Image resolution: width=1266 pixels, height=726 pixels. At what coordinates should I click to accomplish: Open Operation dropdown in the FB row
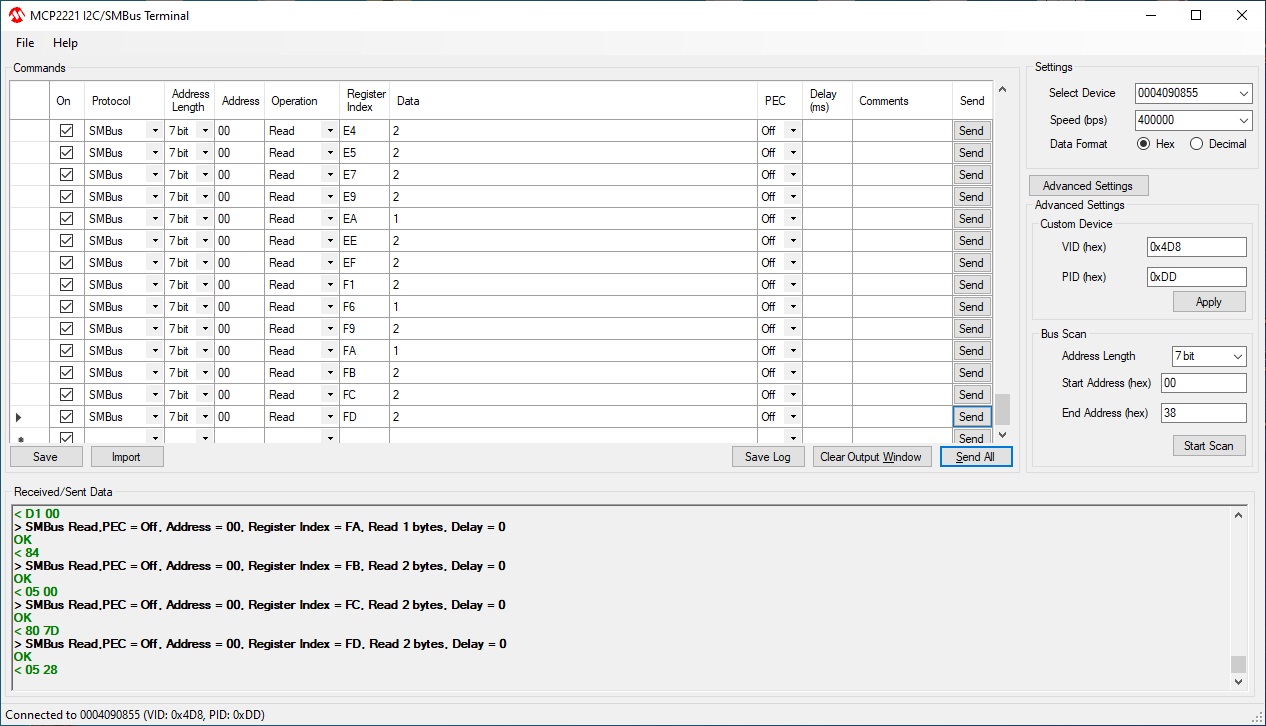[x=329, y=373]
